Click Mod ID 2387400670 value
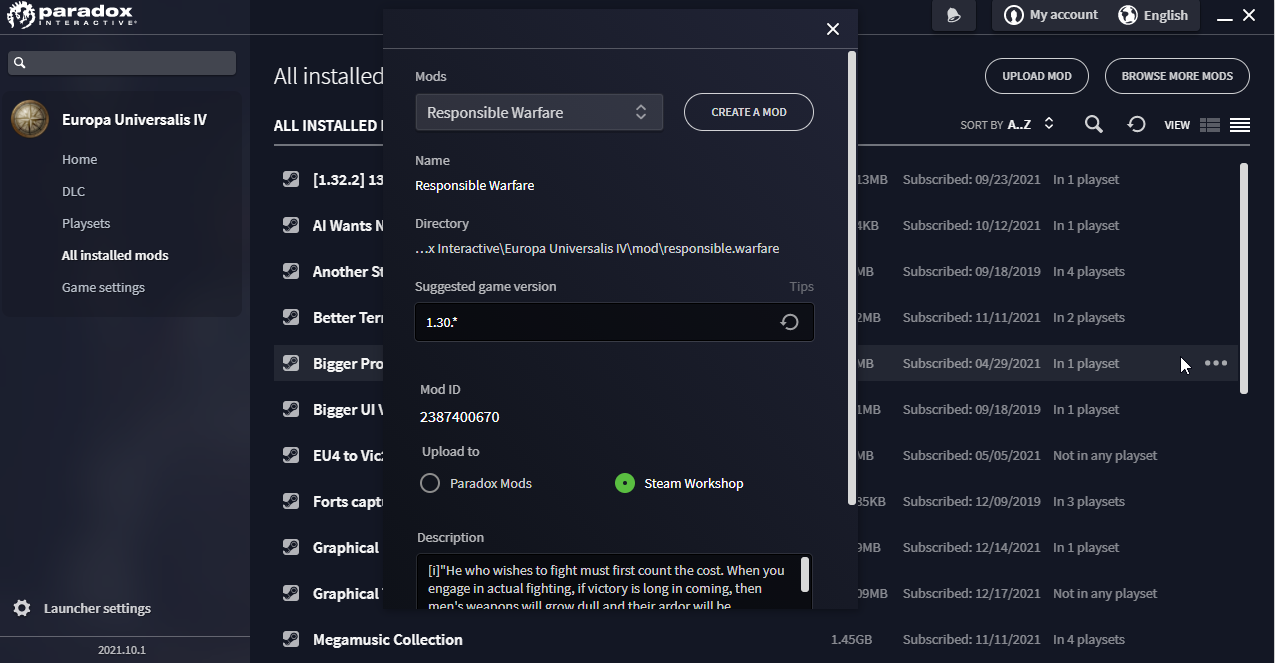1275x663 pixels. tap(460, 417)
